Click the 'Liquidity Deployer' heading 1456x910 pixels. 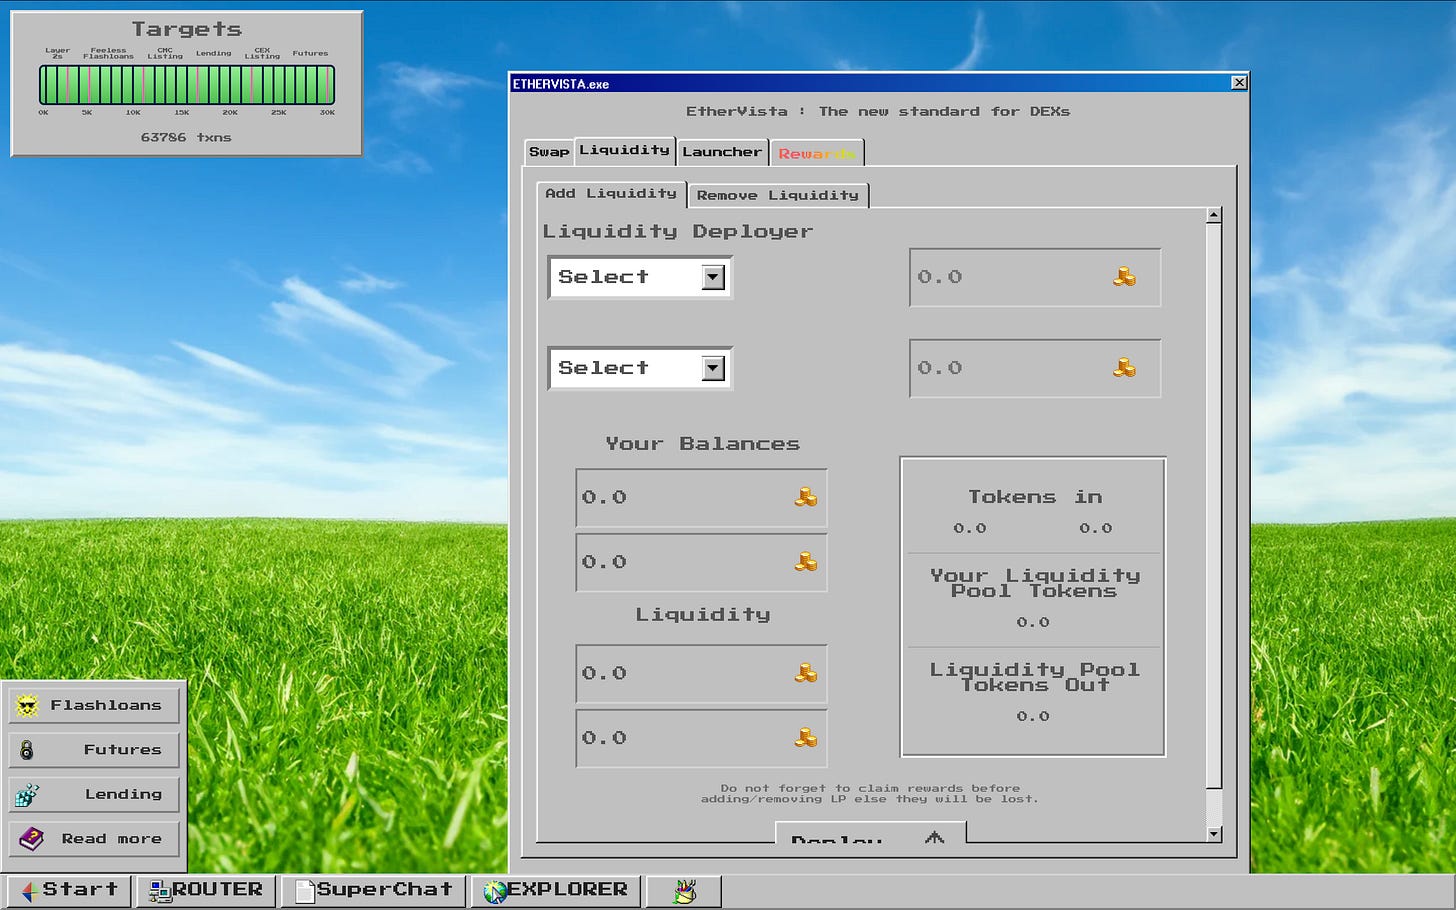678,231
